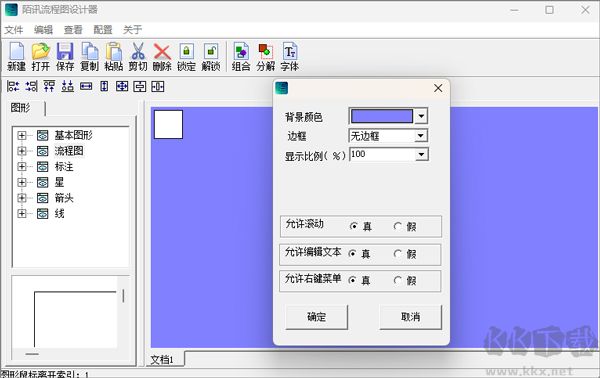This screenshot has height=378, width=600.
Task: Set 允许右键菜单 to 假
Action: coord(398,280)
